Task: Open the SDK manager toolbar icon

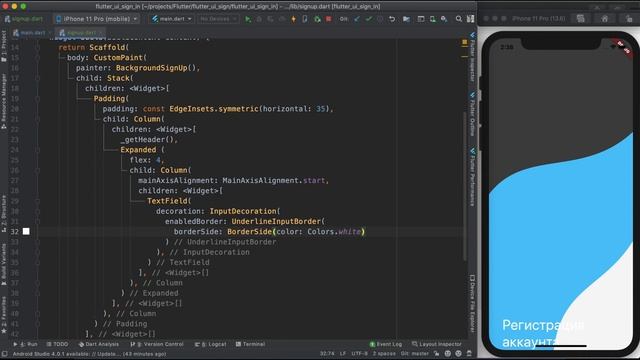Action: pyautogui.click(x=444, y=19)
